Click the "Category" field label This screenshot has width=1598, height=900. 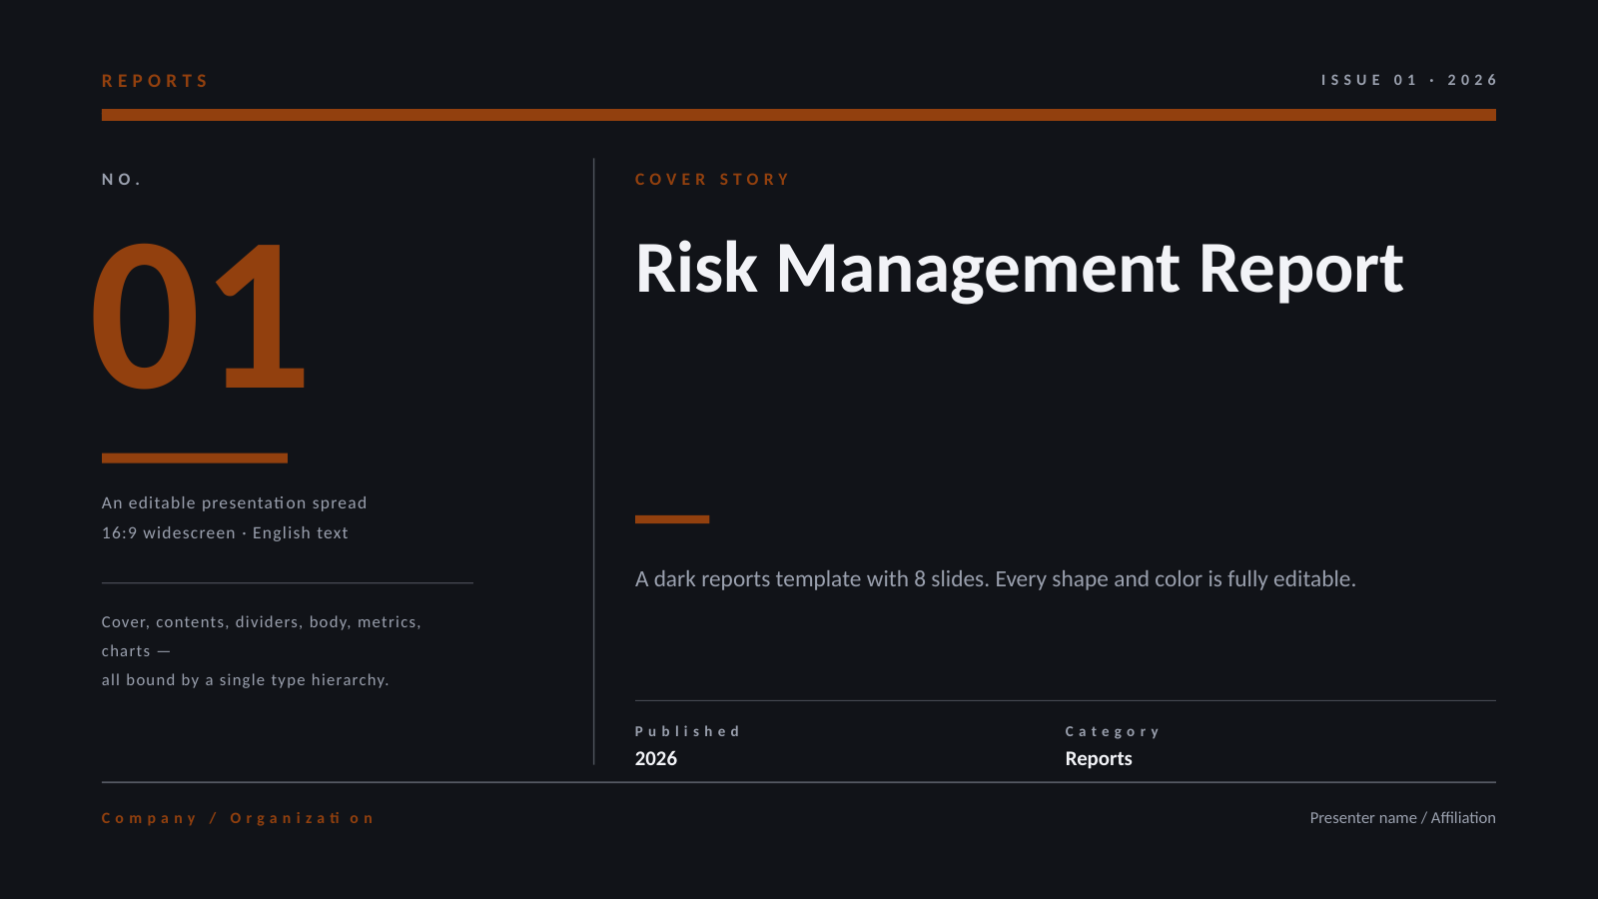tap(1112, 731)
